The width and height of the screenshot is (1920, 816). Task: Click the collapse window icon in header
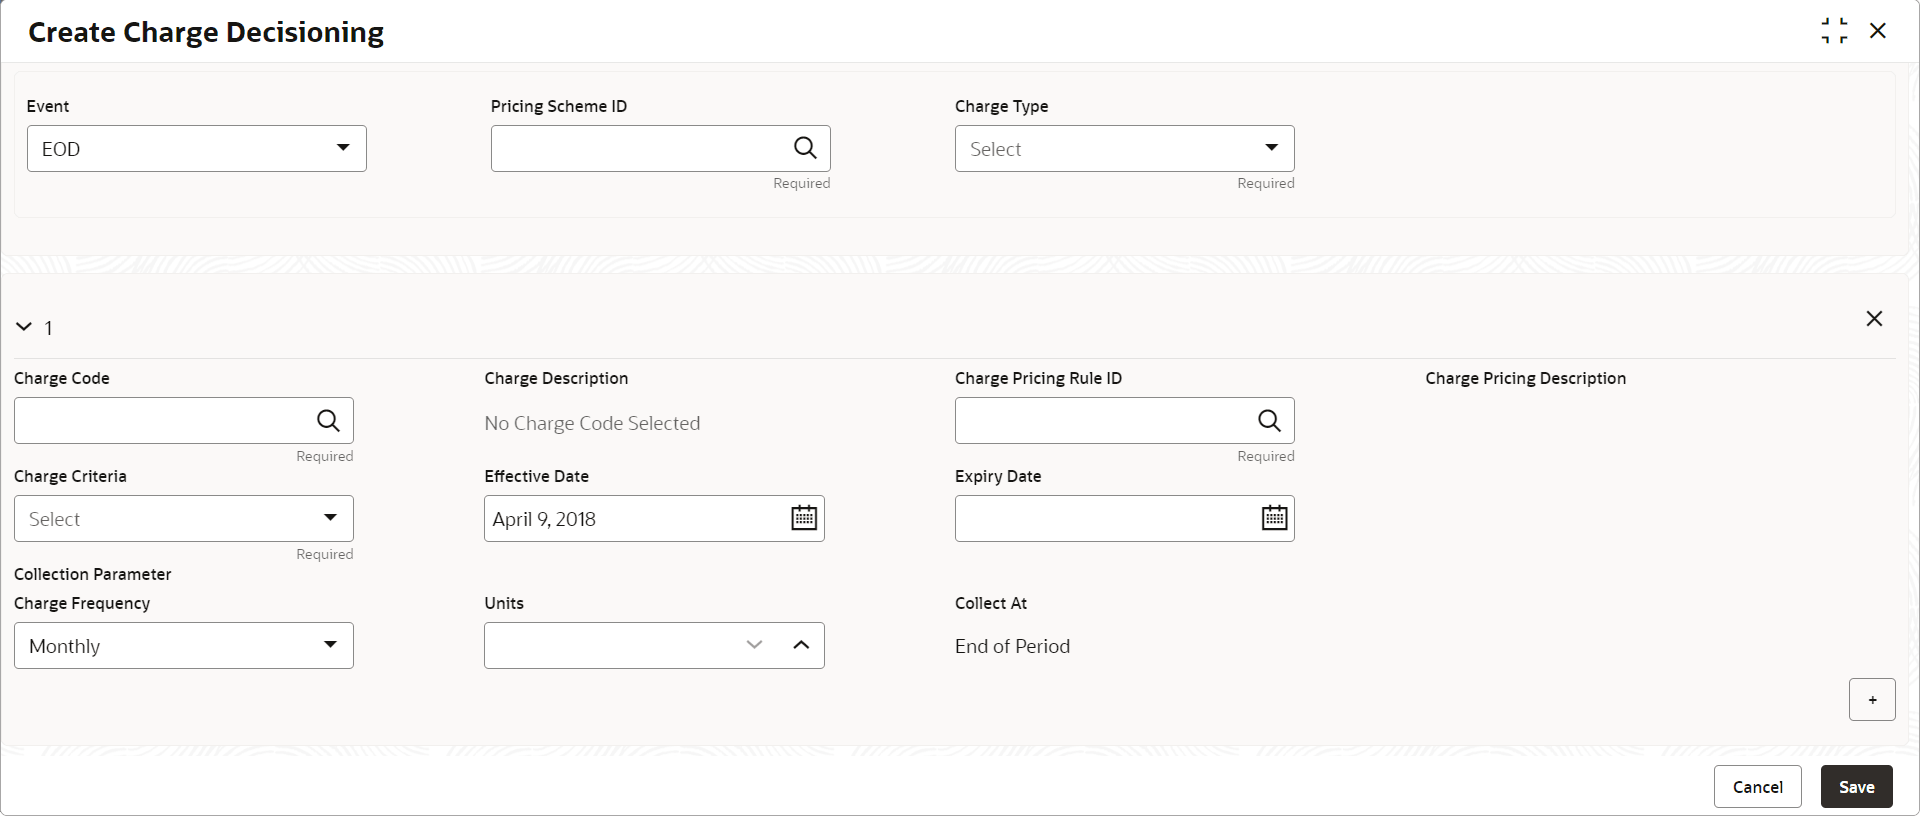click(x=1834, y=31)
